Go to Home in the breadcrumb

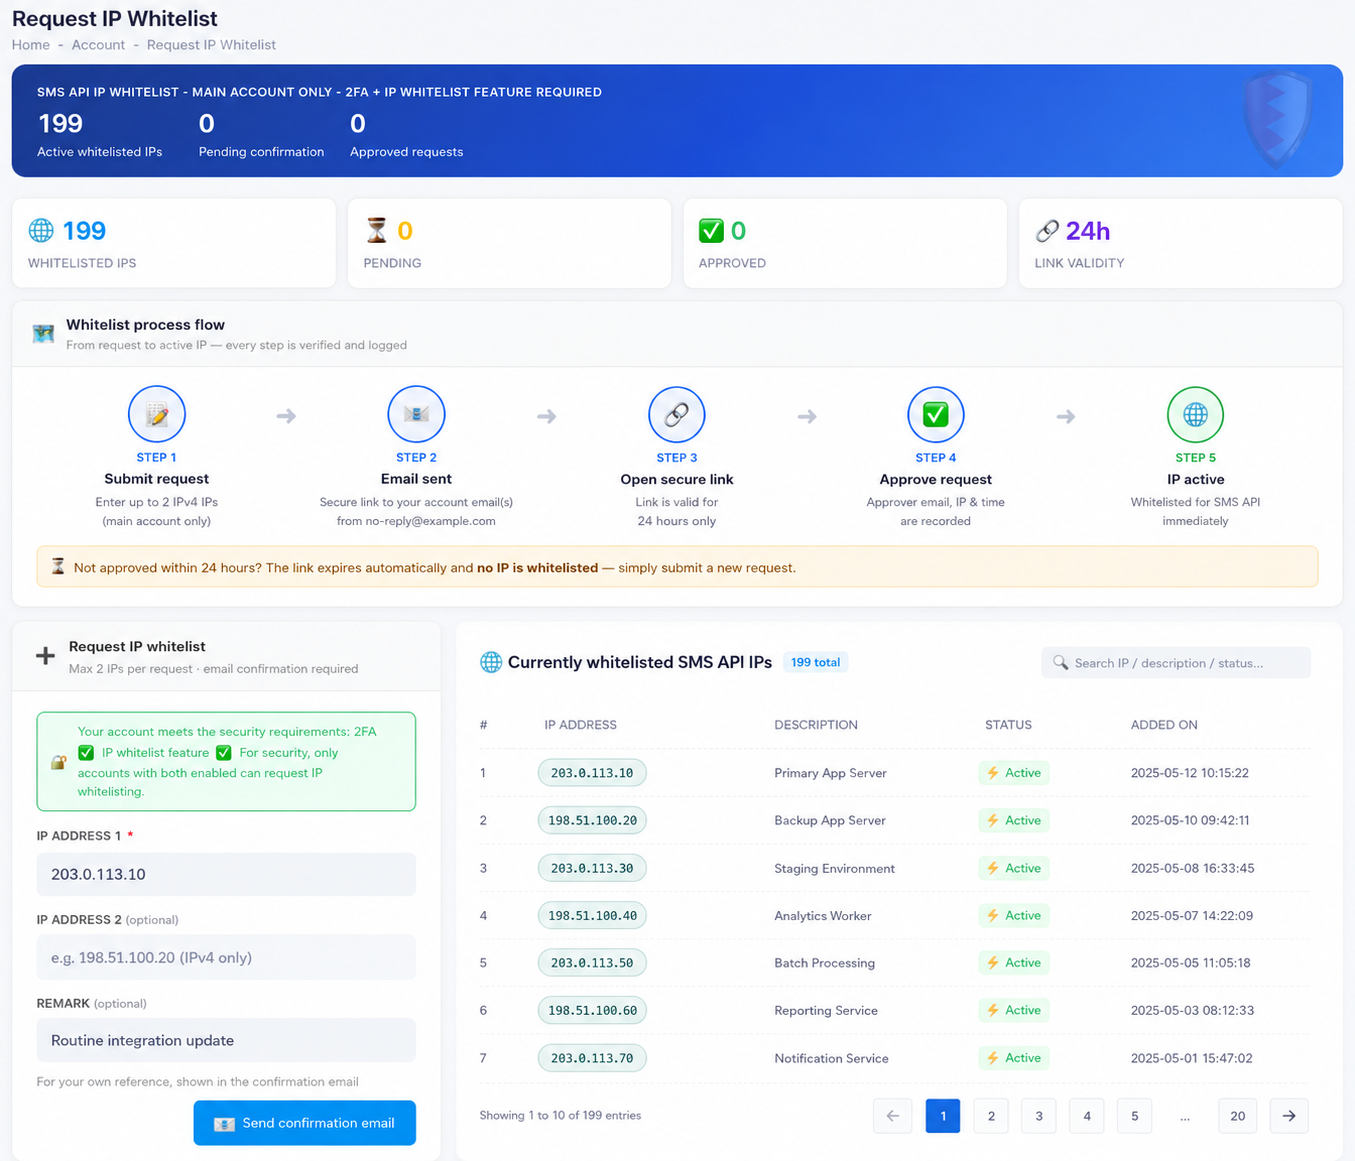(31, 45)
